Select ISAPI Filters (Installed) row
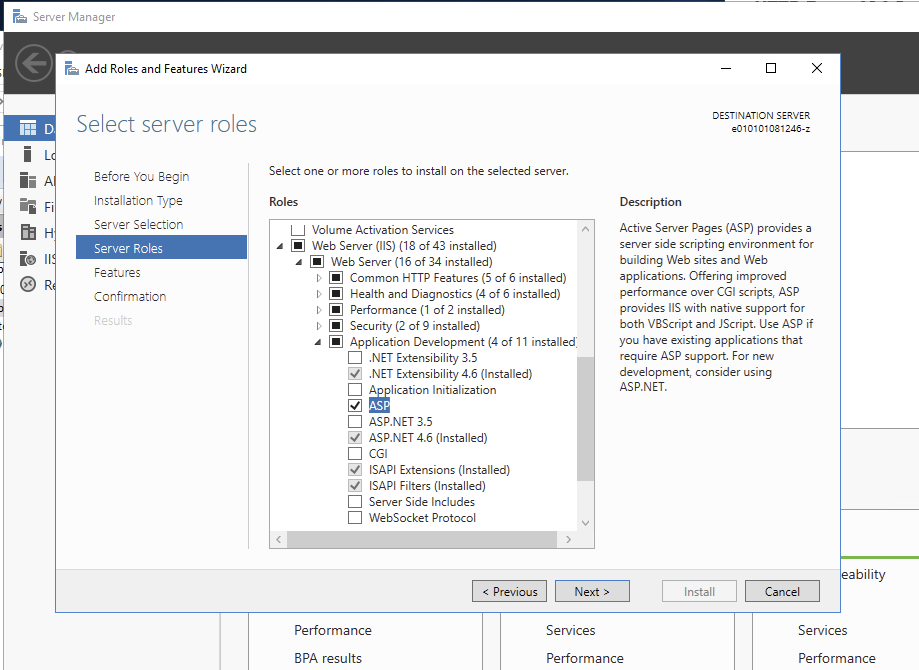 [427, 486]
